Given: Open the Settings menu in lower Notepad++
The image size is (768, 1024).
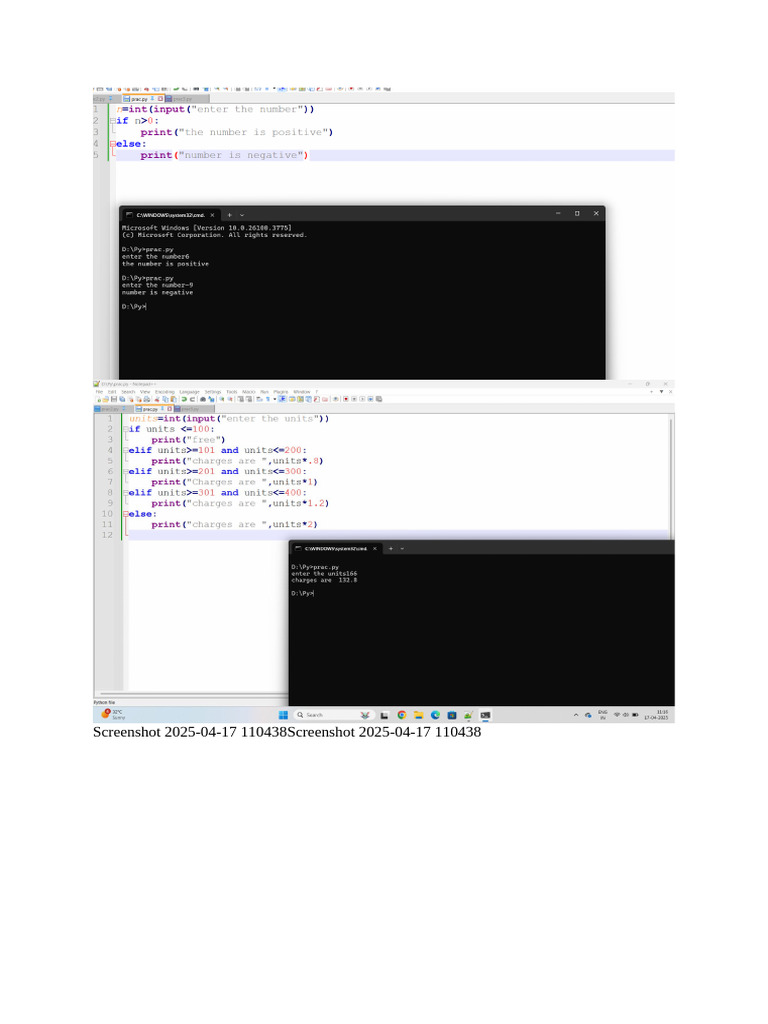Looking at the screenshot, I should click(x=213, y=392).
